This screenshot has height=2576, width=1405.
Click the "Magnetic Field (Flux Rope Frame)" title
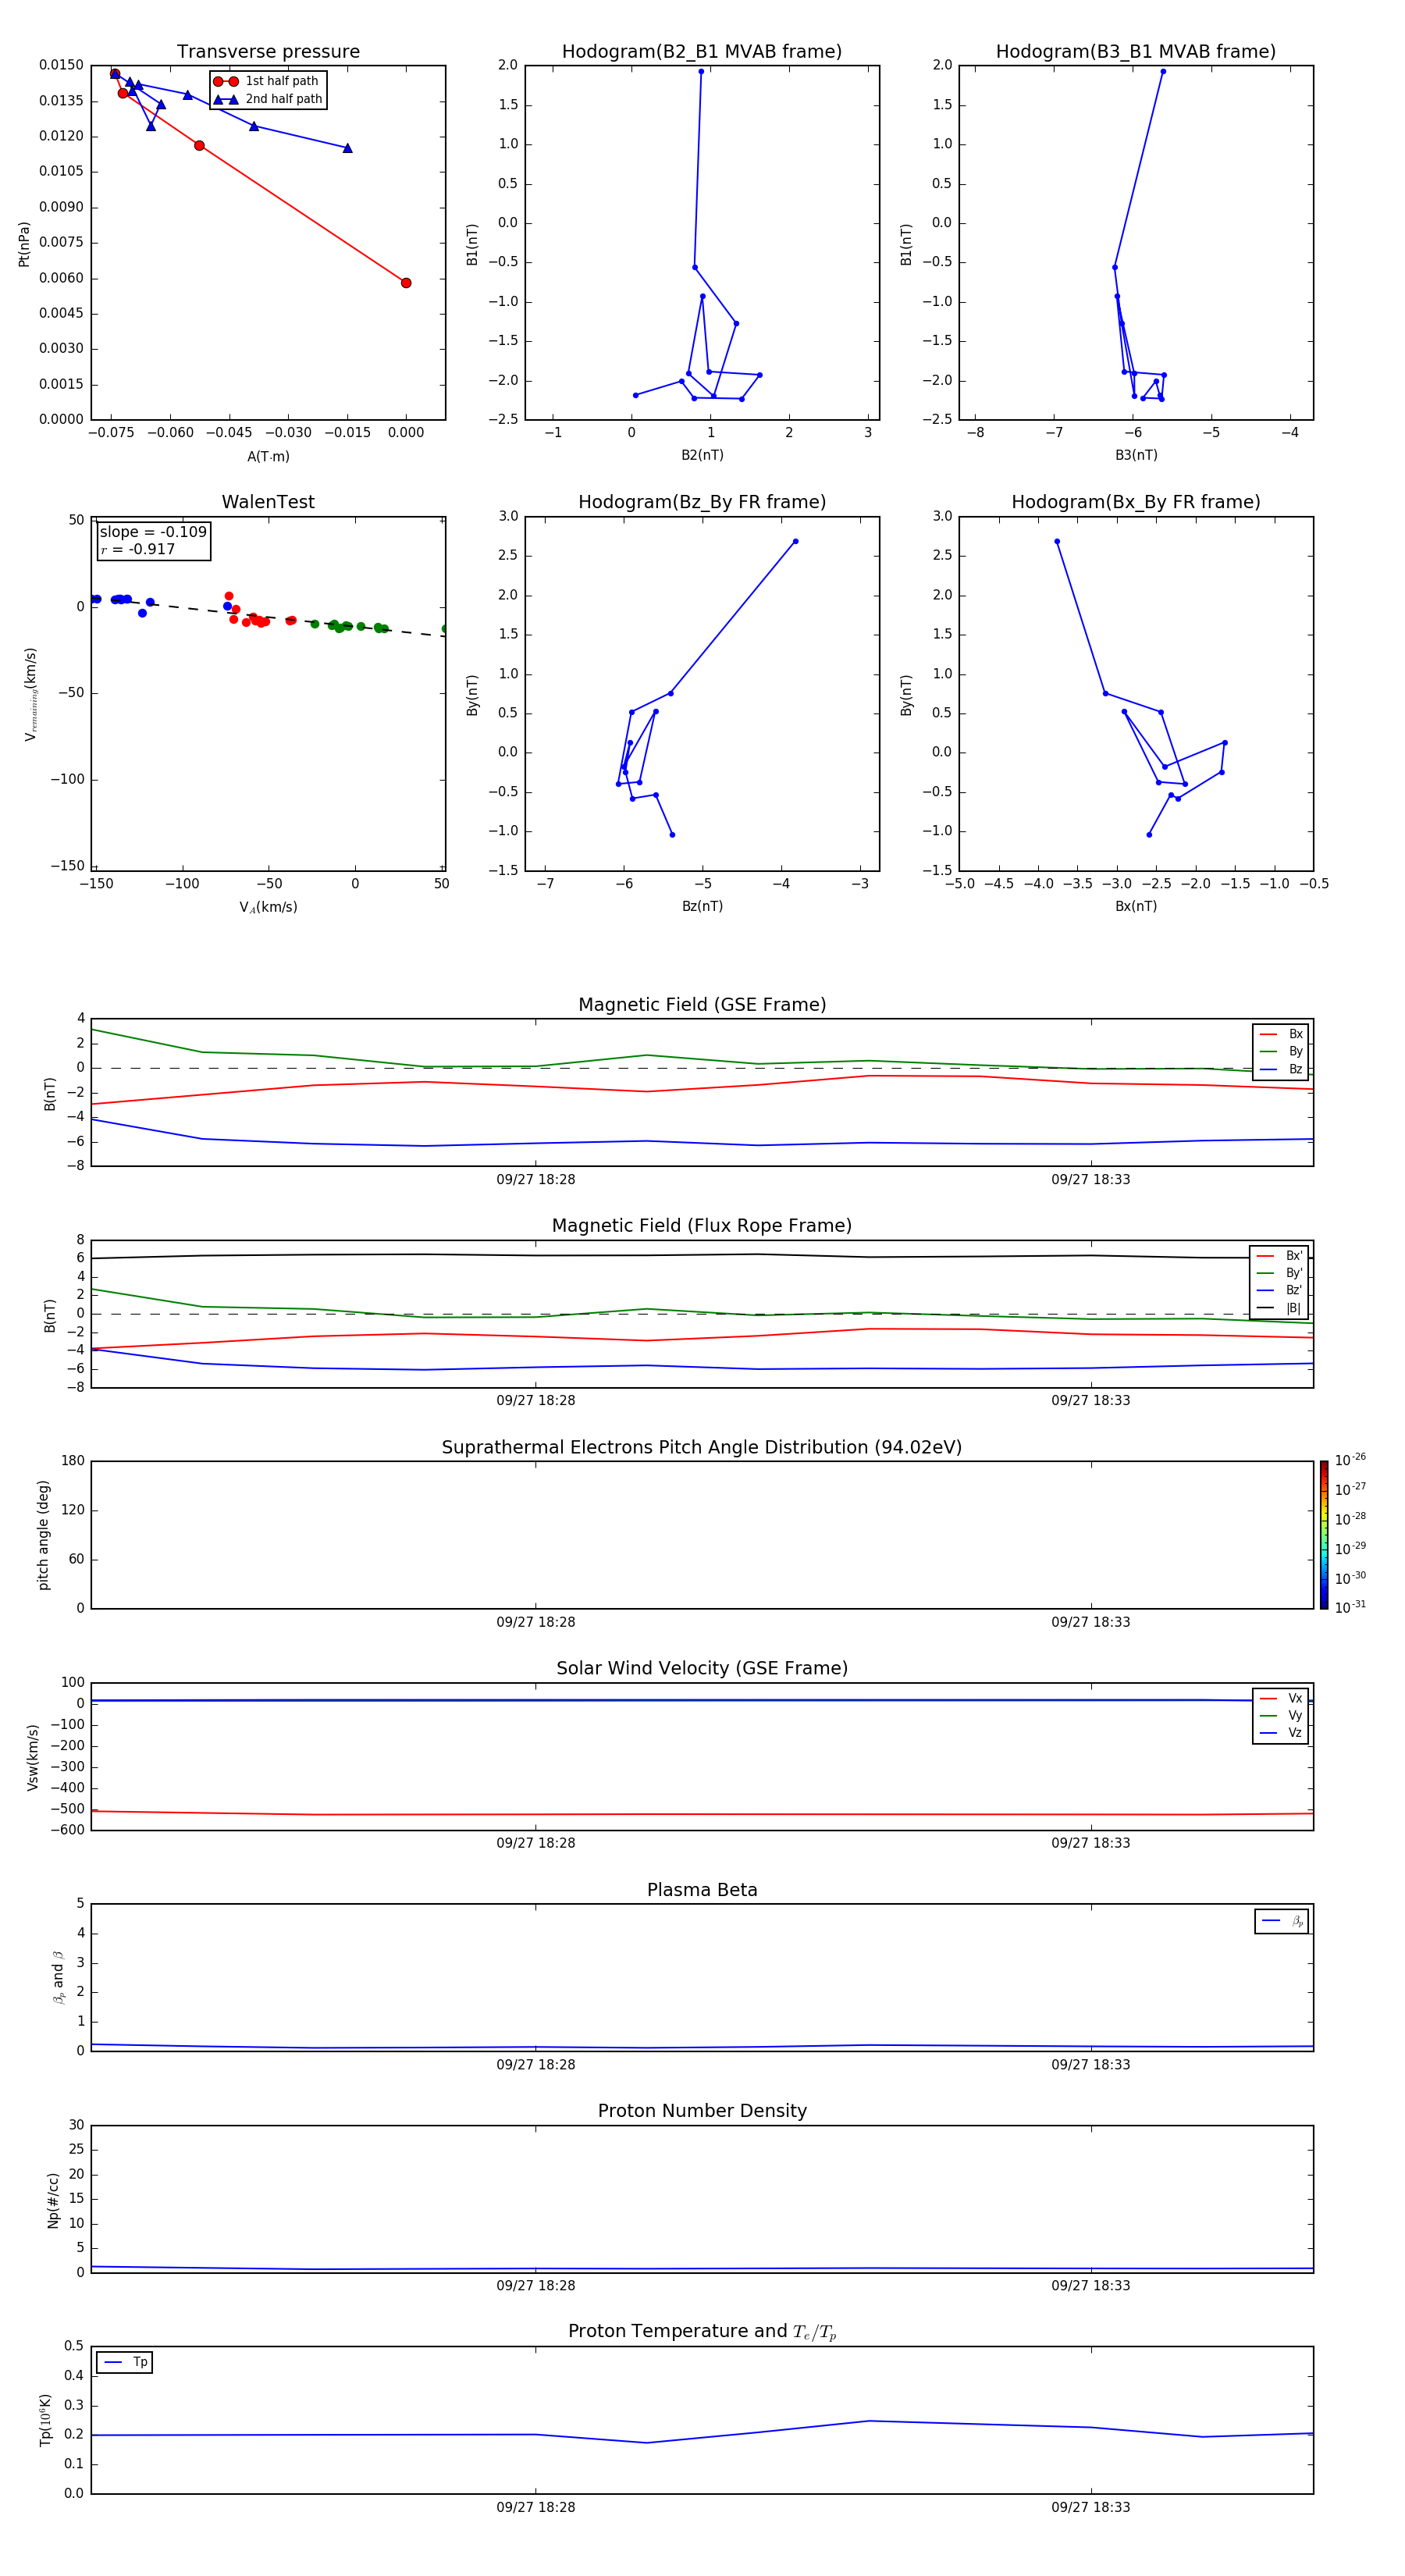tap(702, 1226)
